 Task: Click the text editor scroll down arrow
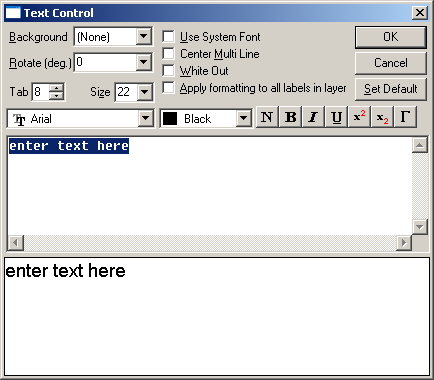[x=420, y=227]
